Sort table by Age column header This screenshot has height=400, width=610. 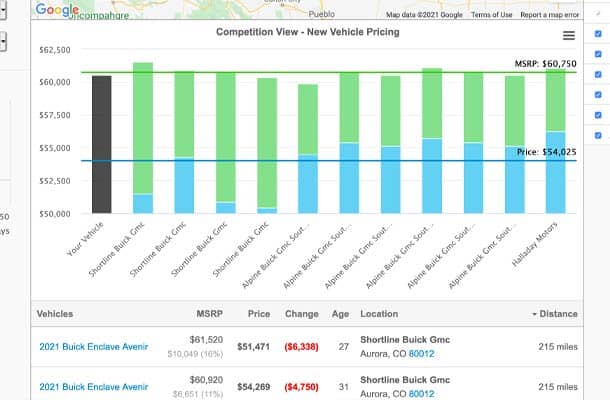(340, 314)
